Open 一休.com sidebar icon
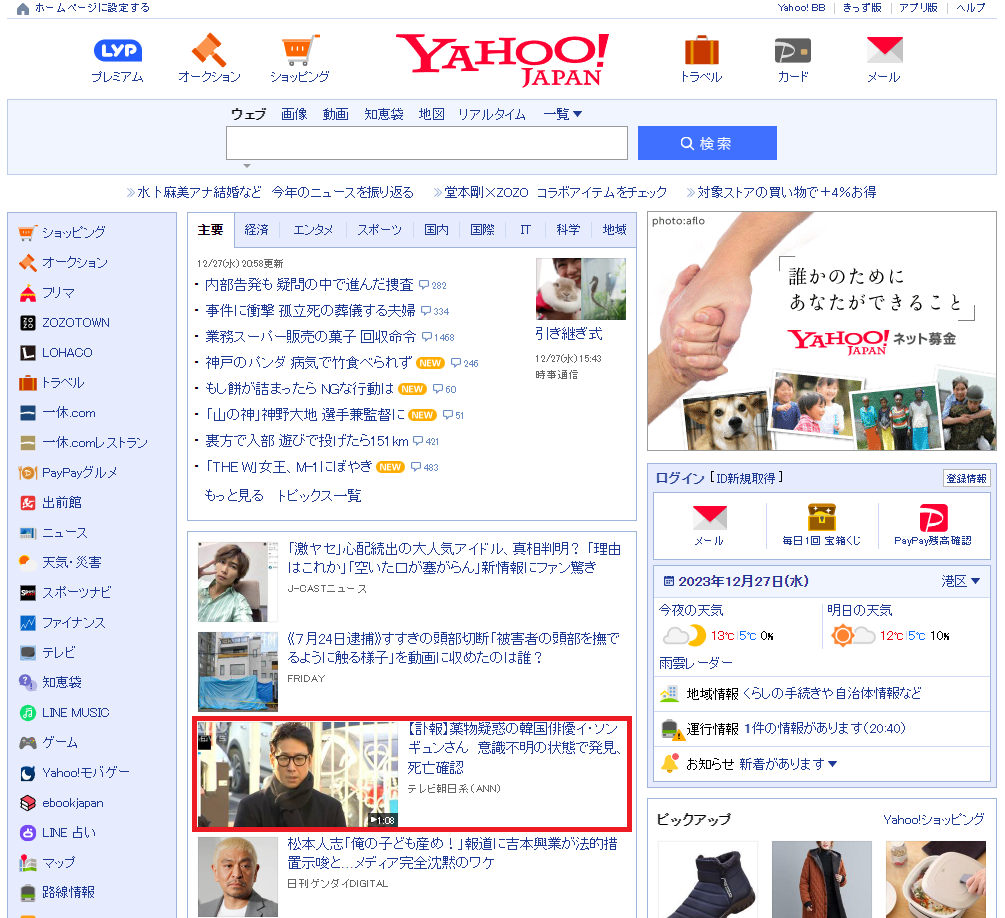Image resolution: width=1005 pixels, height=918 pixels. pos(28,413)
